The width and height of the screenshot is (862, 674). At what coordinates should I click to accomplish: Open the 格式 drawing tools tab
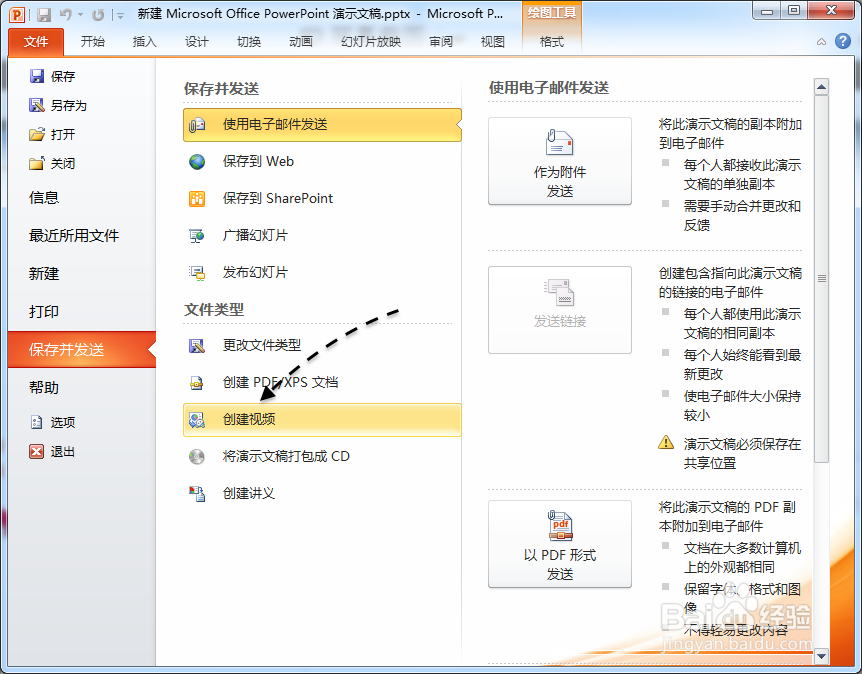[x=551, y=42]
